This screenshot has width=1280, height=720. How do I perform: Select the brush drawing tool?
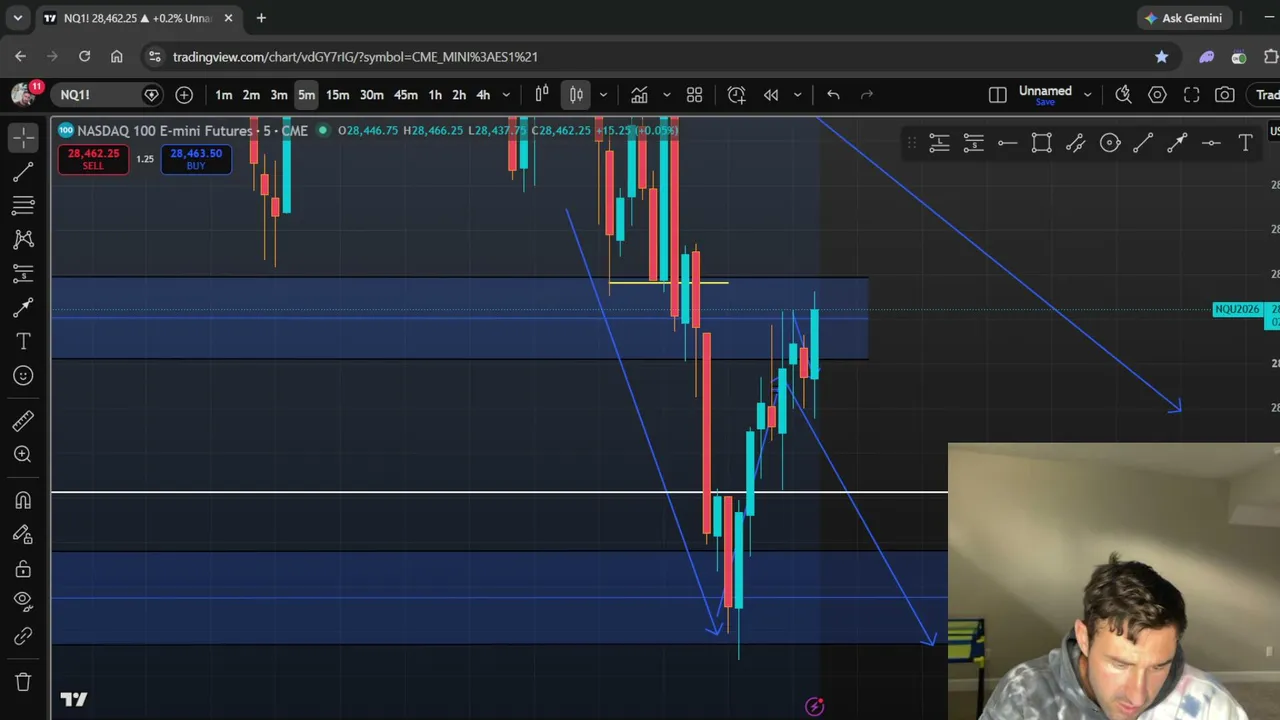[23, 308]
